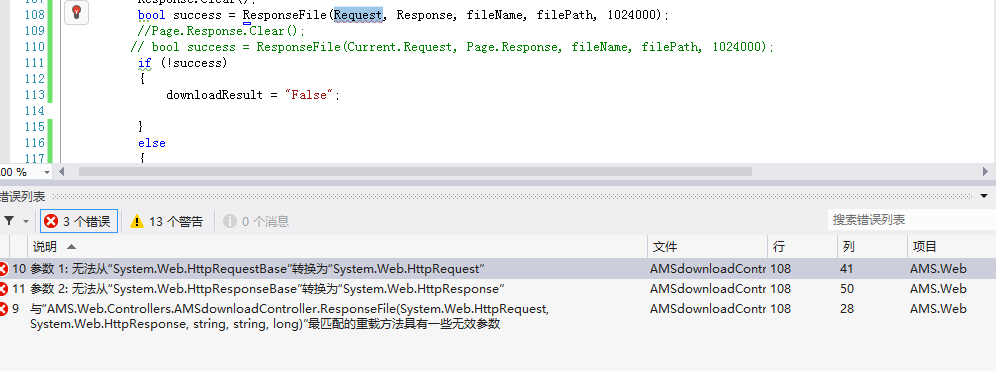Click the 1024000 argument on line 108

(x=632, y=15)
